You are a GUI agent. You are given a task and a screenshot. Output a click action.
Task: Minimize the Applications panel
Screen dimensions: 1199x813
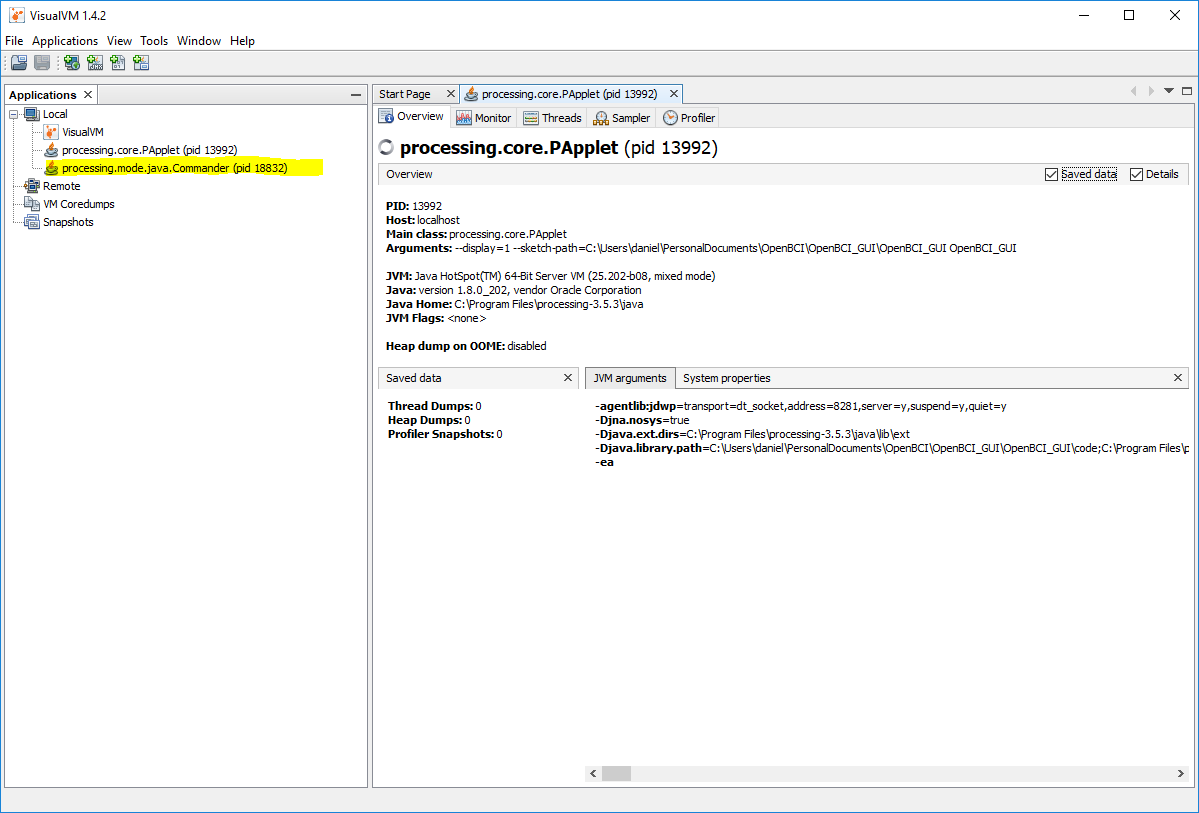pos(356,95)
